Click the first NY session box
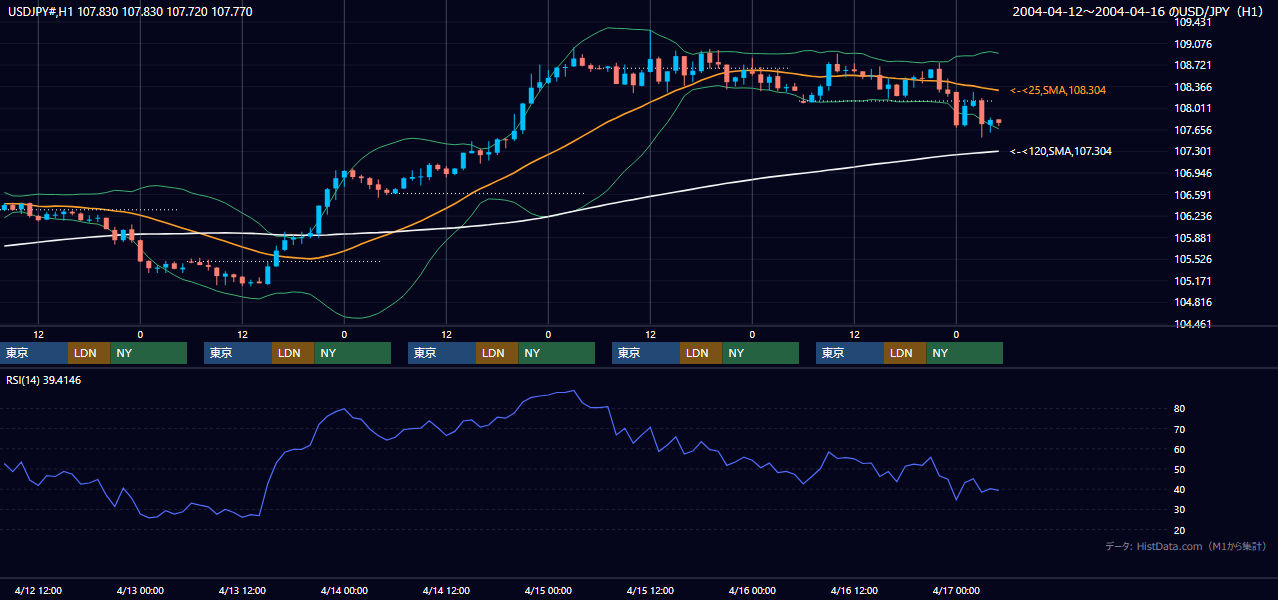This screenshot has height=600, width=1278. (149, 353)
